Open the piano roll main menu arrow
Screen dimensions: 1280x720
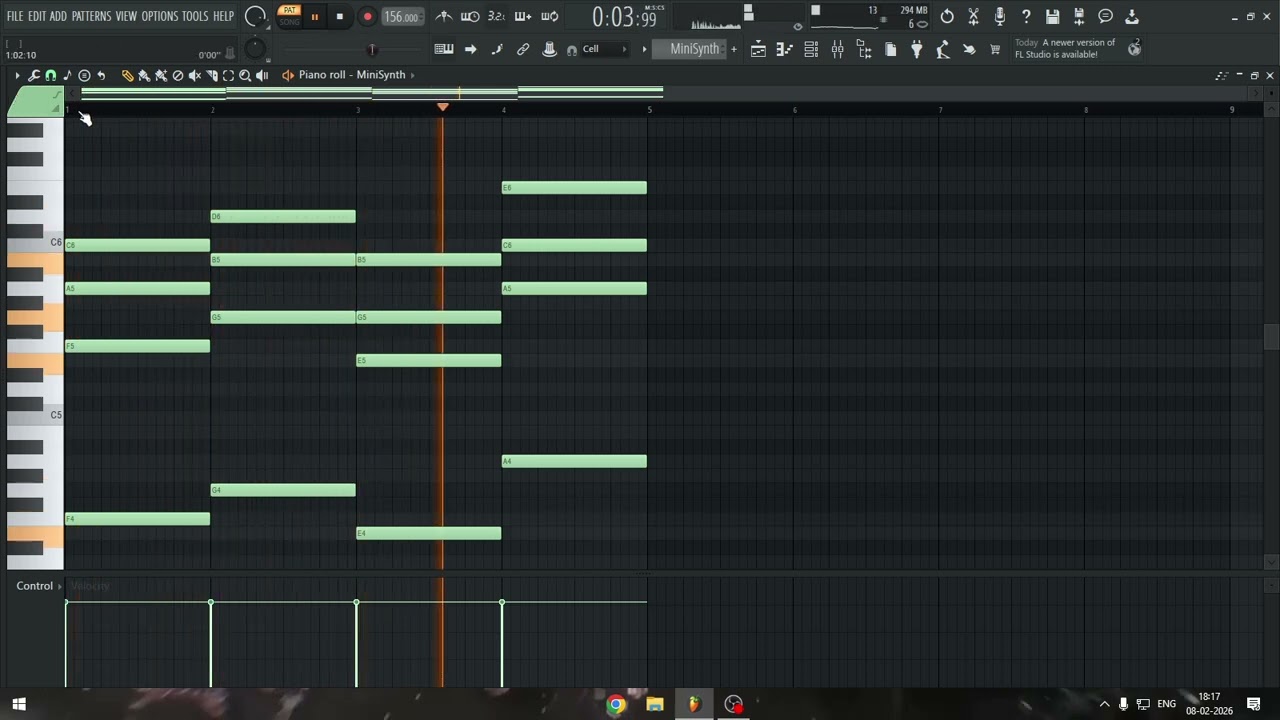point(17,75)
